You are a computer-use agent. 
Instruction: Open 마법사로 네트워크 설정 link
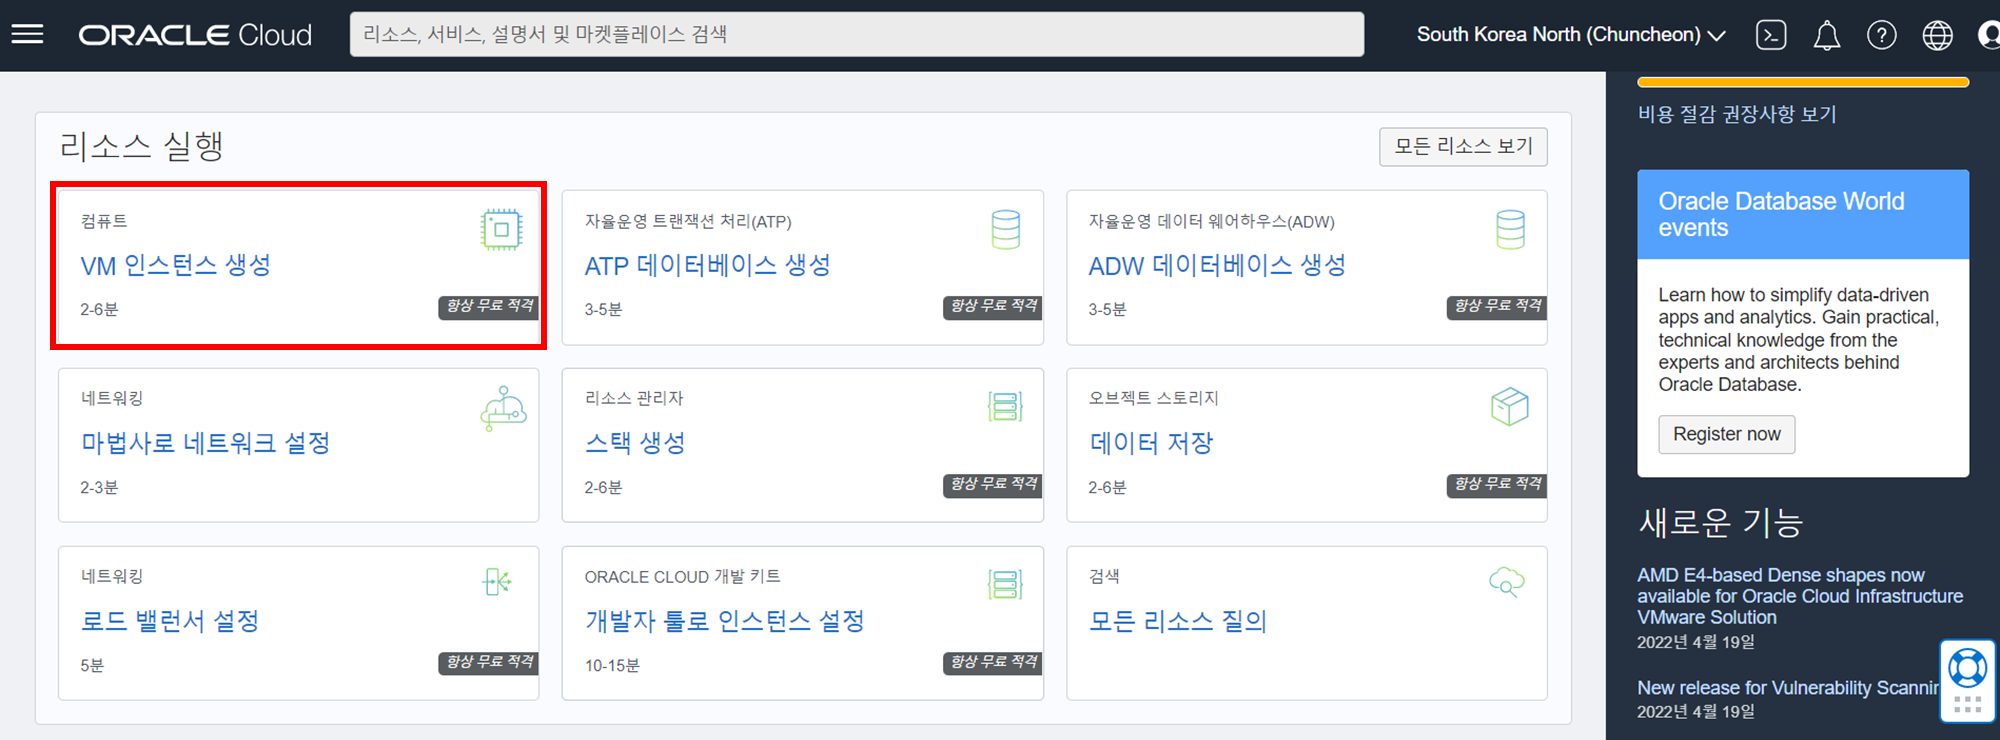(205, 443)
